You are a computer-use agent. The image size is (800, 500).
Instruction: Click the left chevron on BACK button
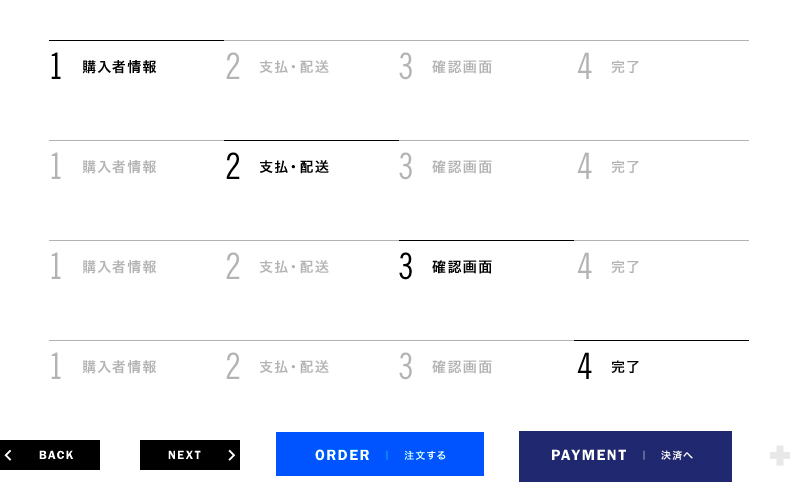tap(8, 455)
